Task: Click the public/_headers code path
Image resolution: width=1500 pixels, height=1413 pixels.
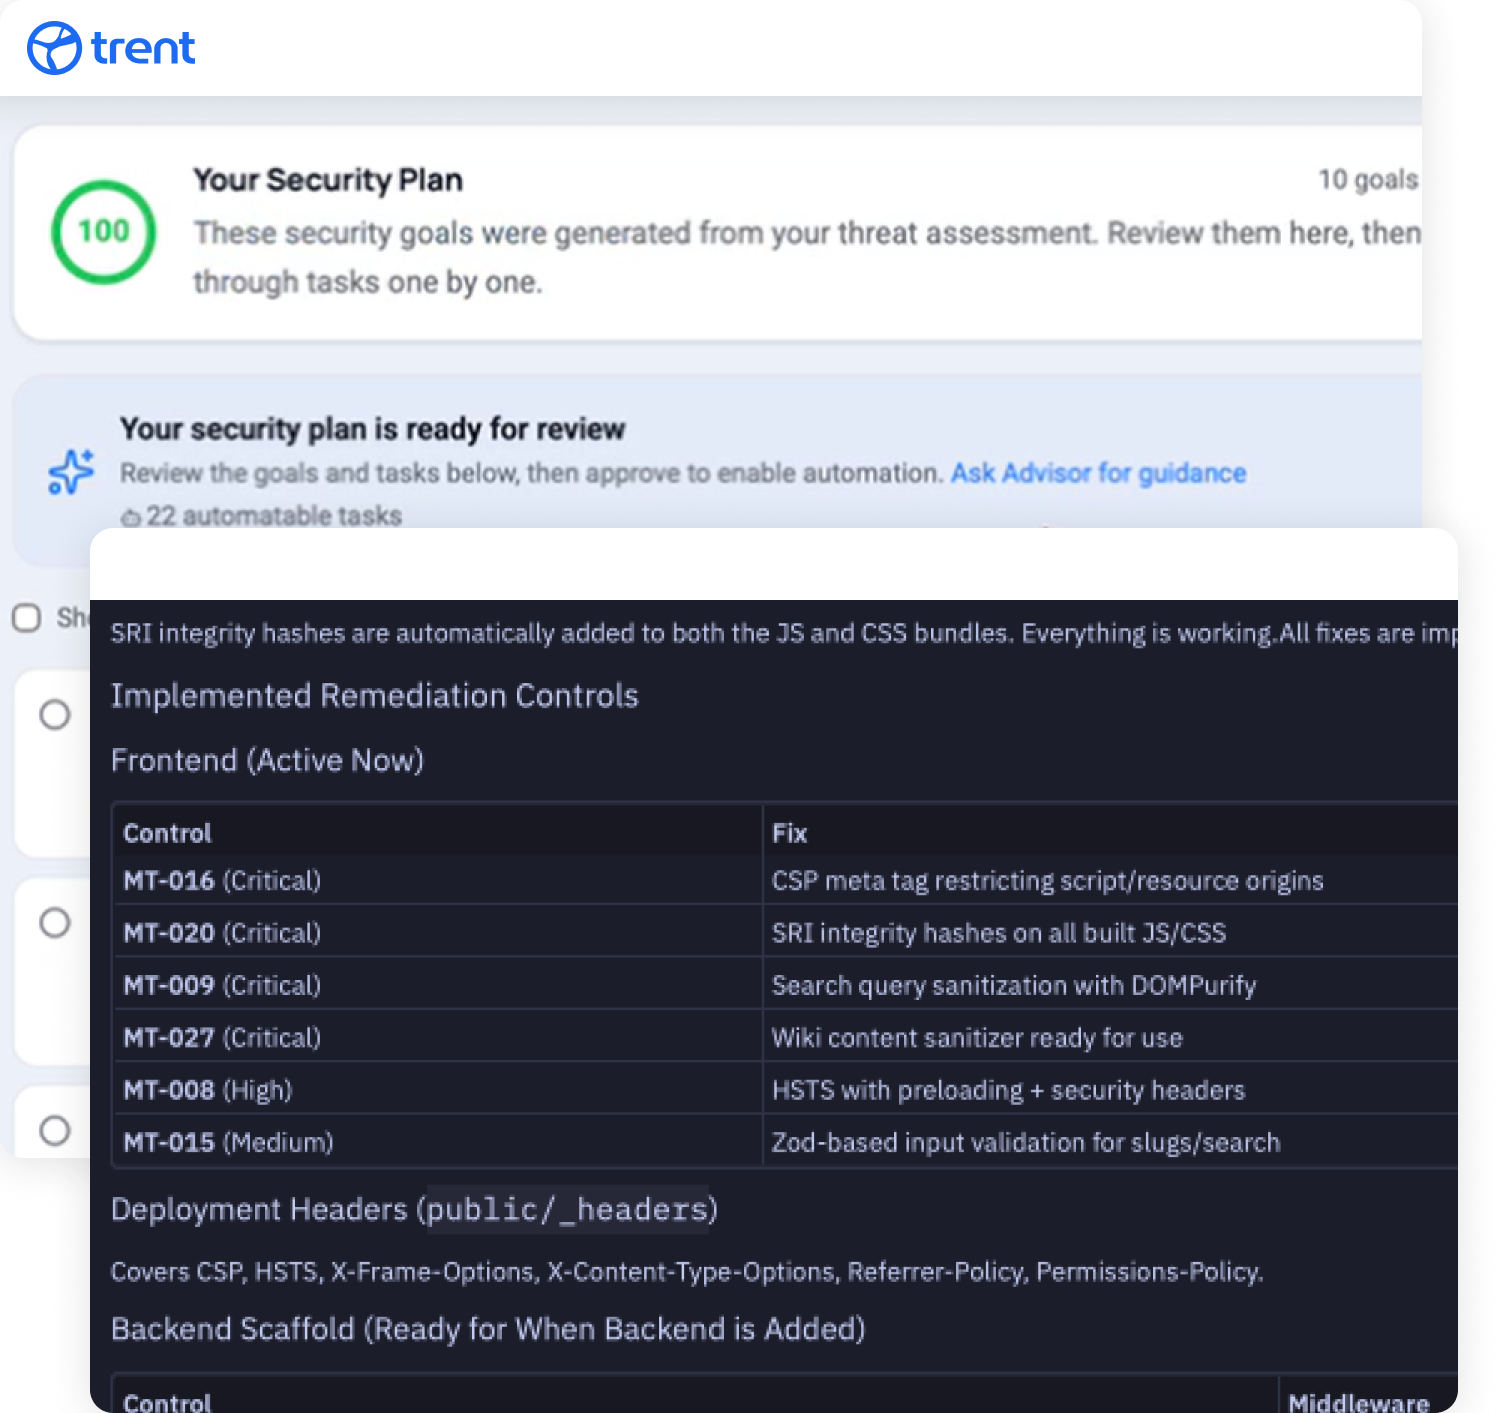Action: tap(567, 1210)
